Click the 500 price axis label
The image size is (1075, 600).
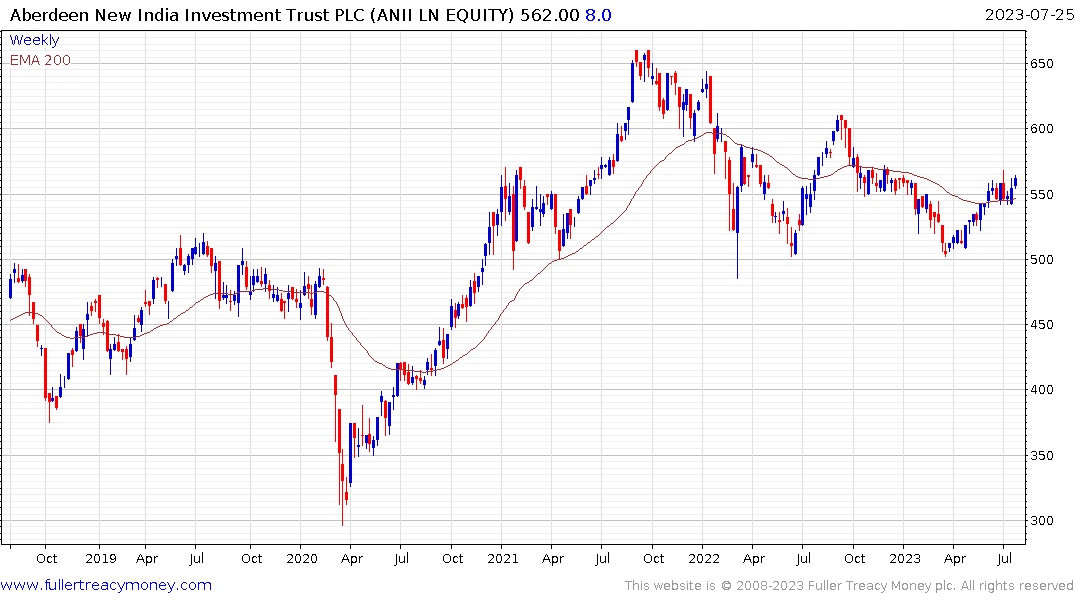pos(1041,260)
